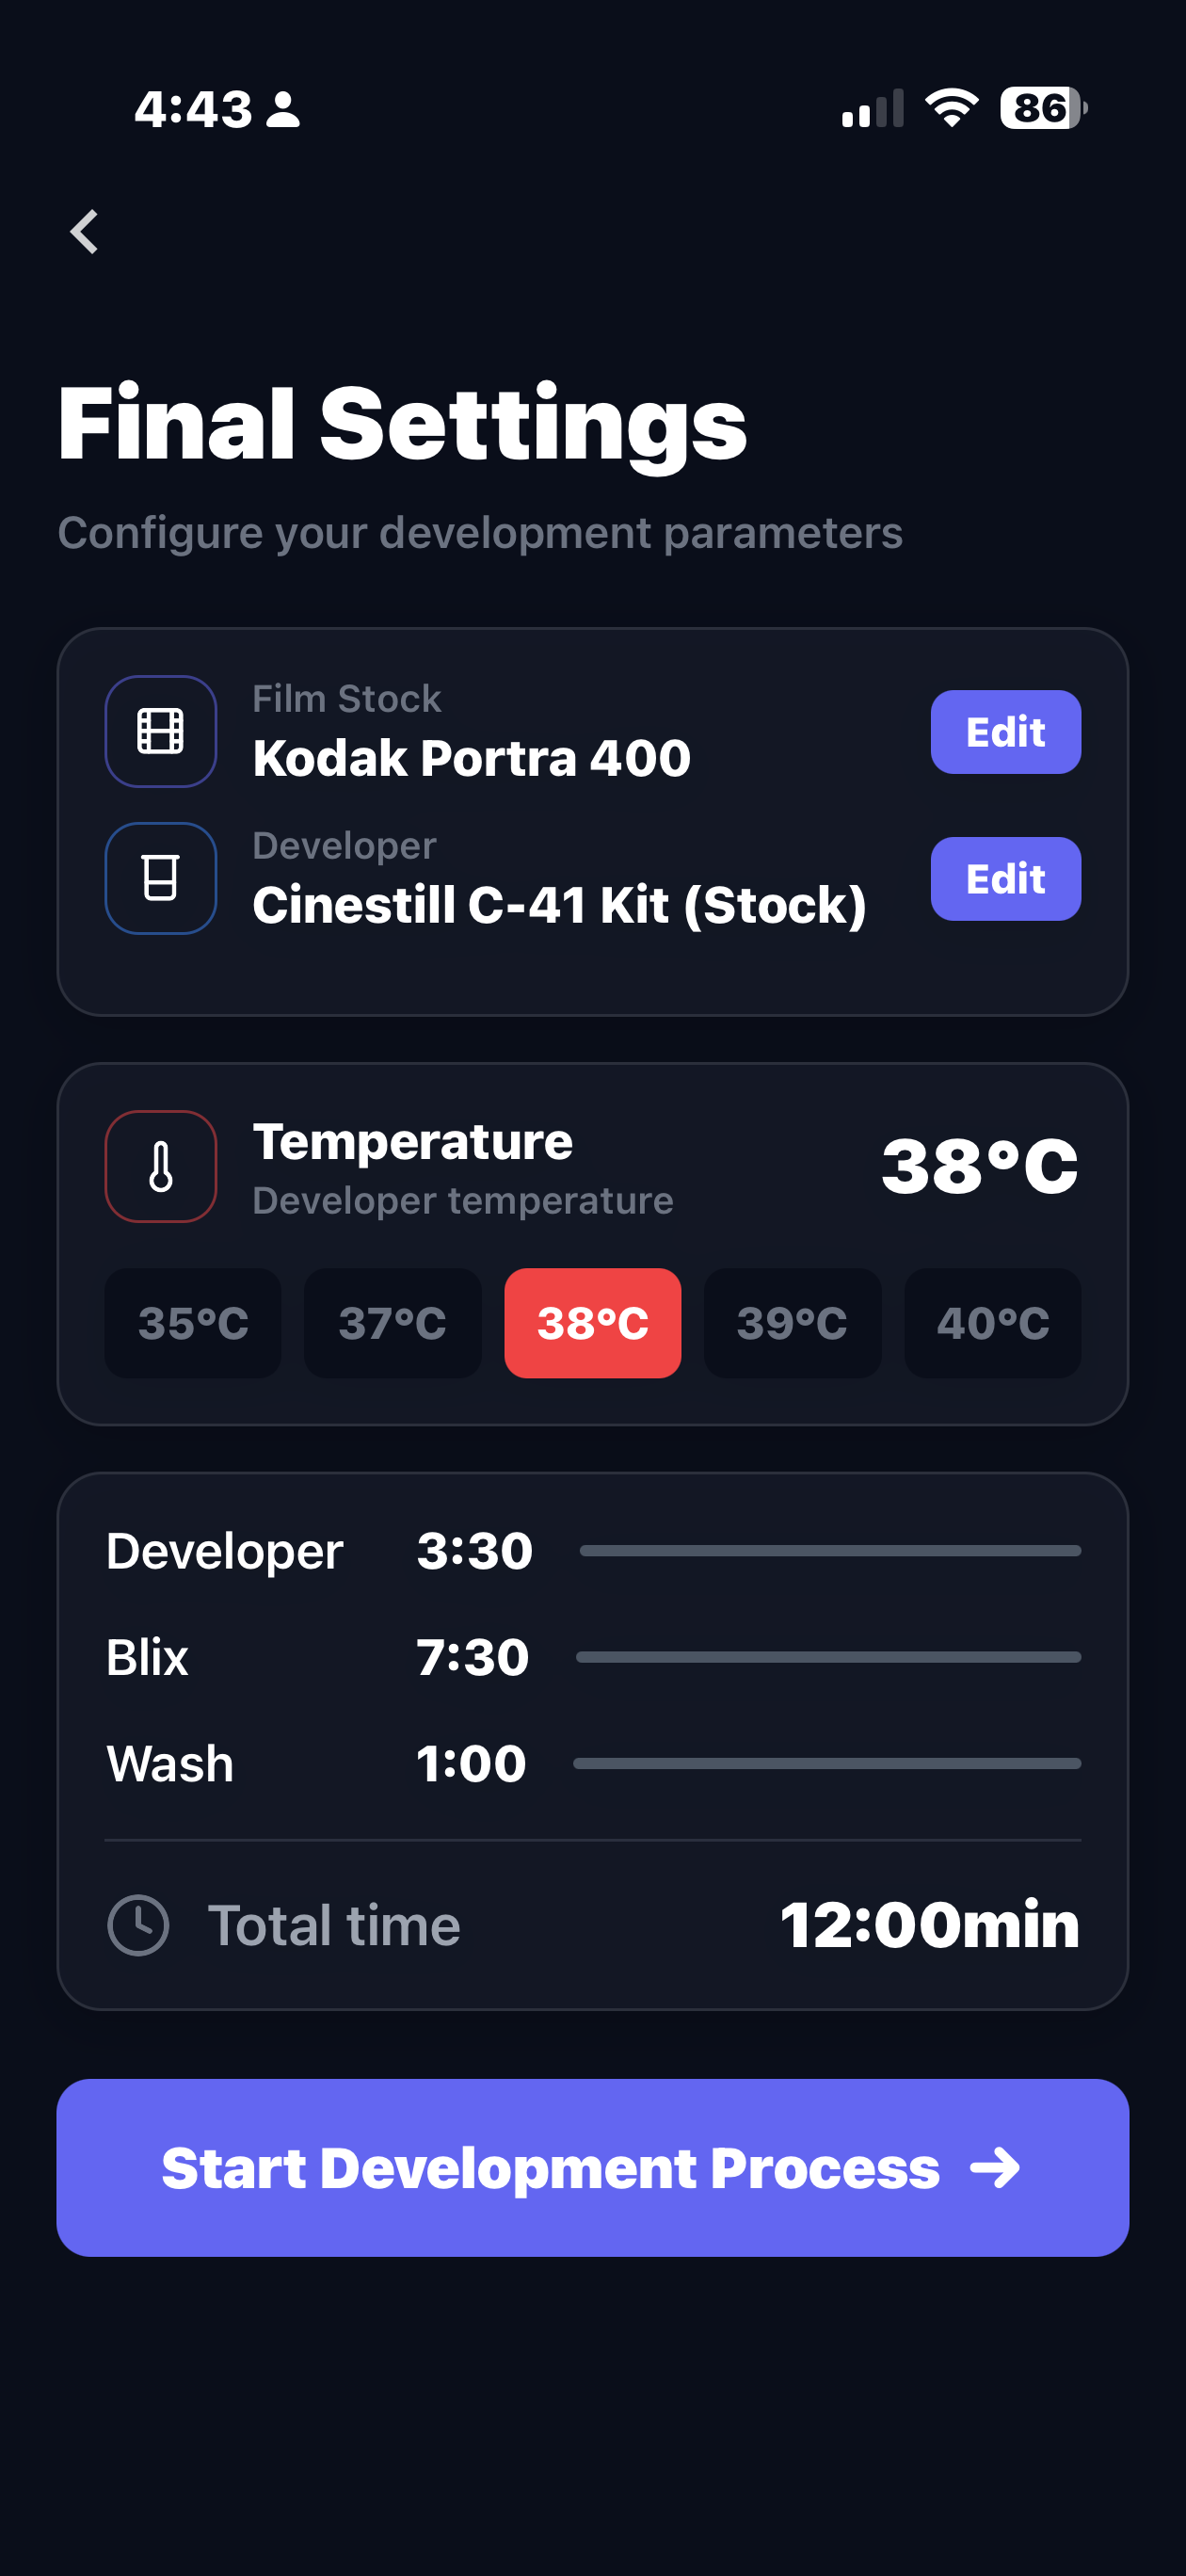Switch temperature to 39°C

[x=792, y=1323]
